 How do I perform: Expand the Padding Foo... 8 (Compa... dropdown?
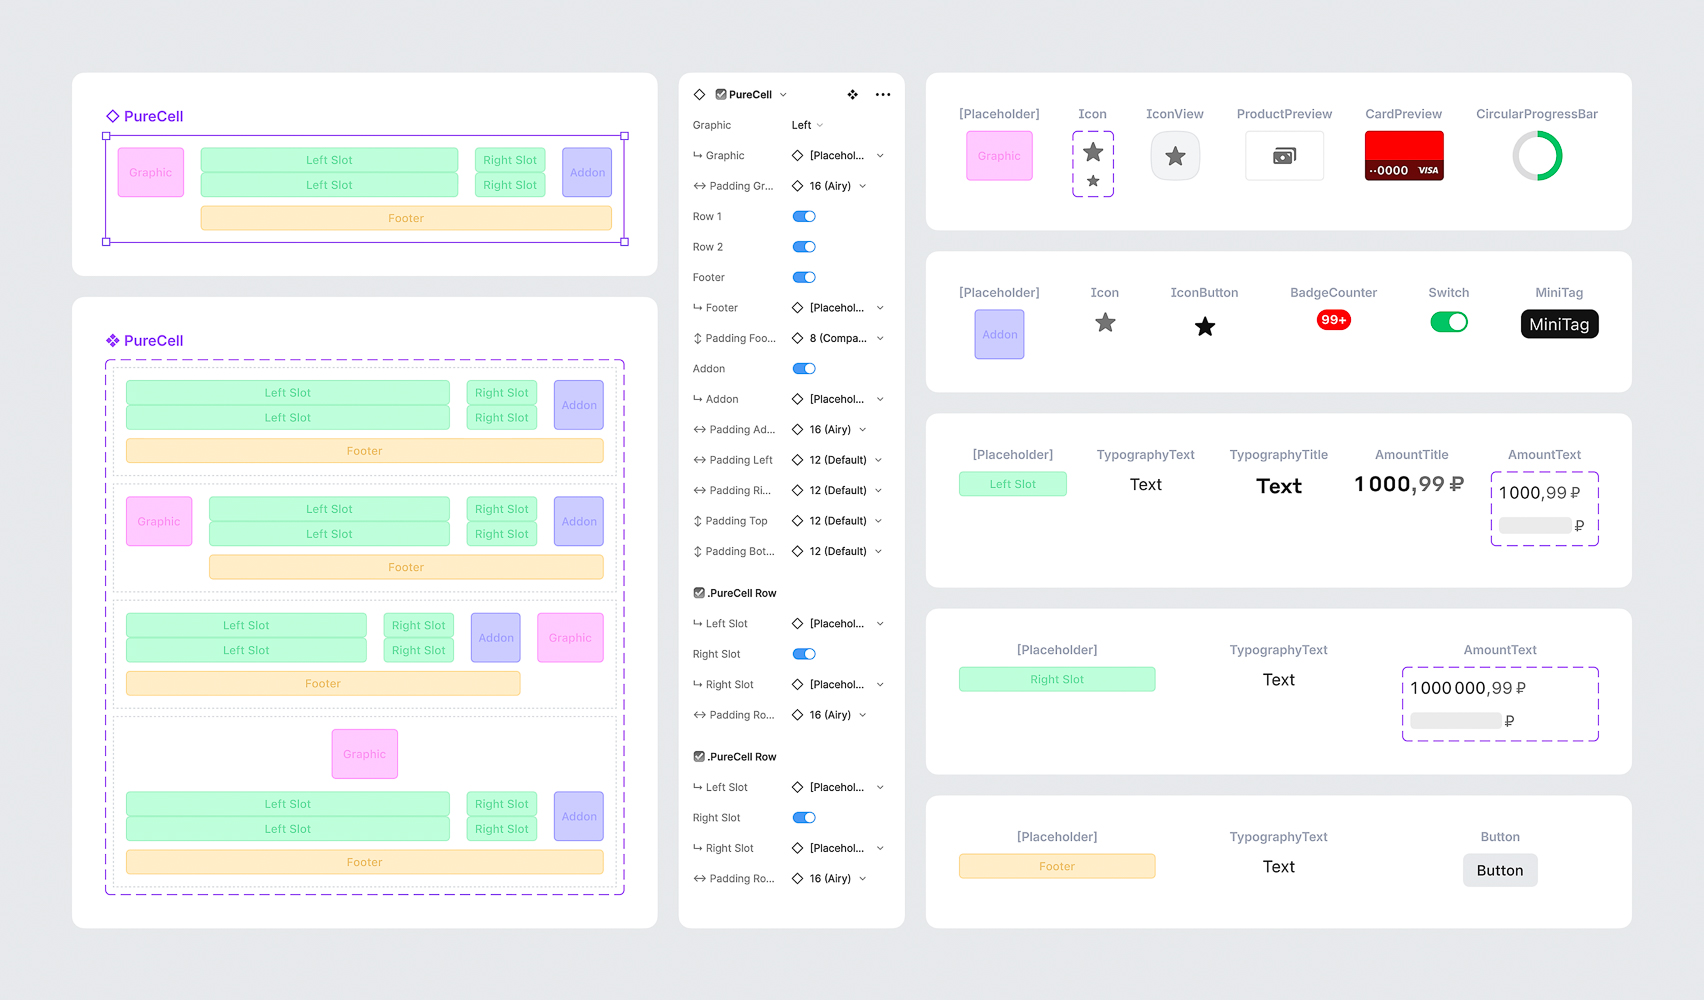pyautogui.click(x=837, y=338)
